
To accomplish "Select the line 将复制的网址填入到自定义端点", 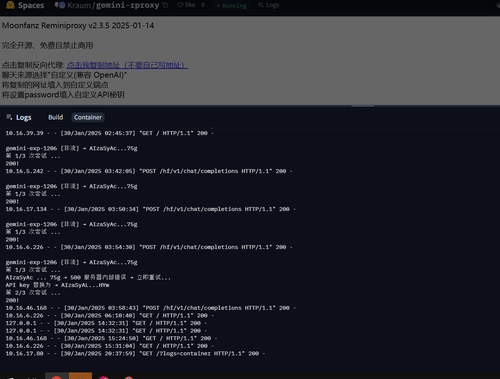I will point(55,85).
